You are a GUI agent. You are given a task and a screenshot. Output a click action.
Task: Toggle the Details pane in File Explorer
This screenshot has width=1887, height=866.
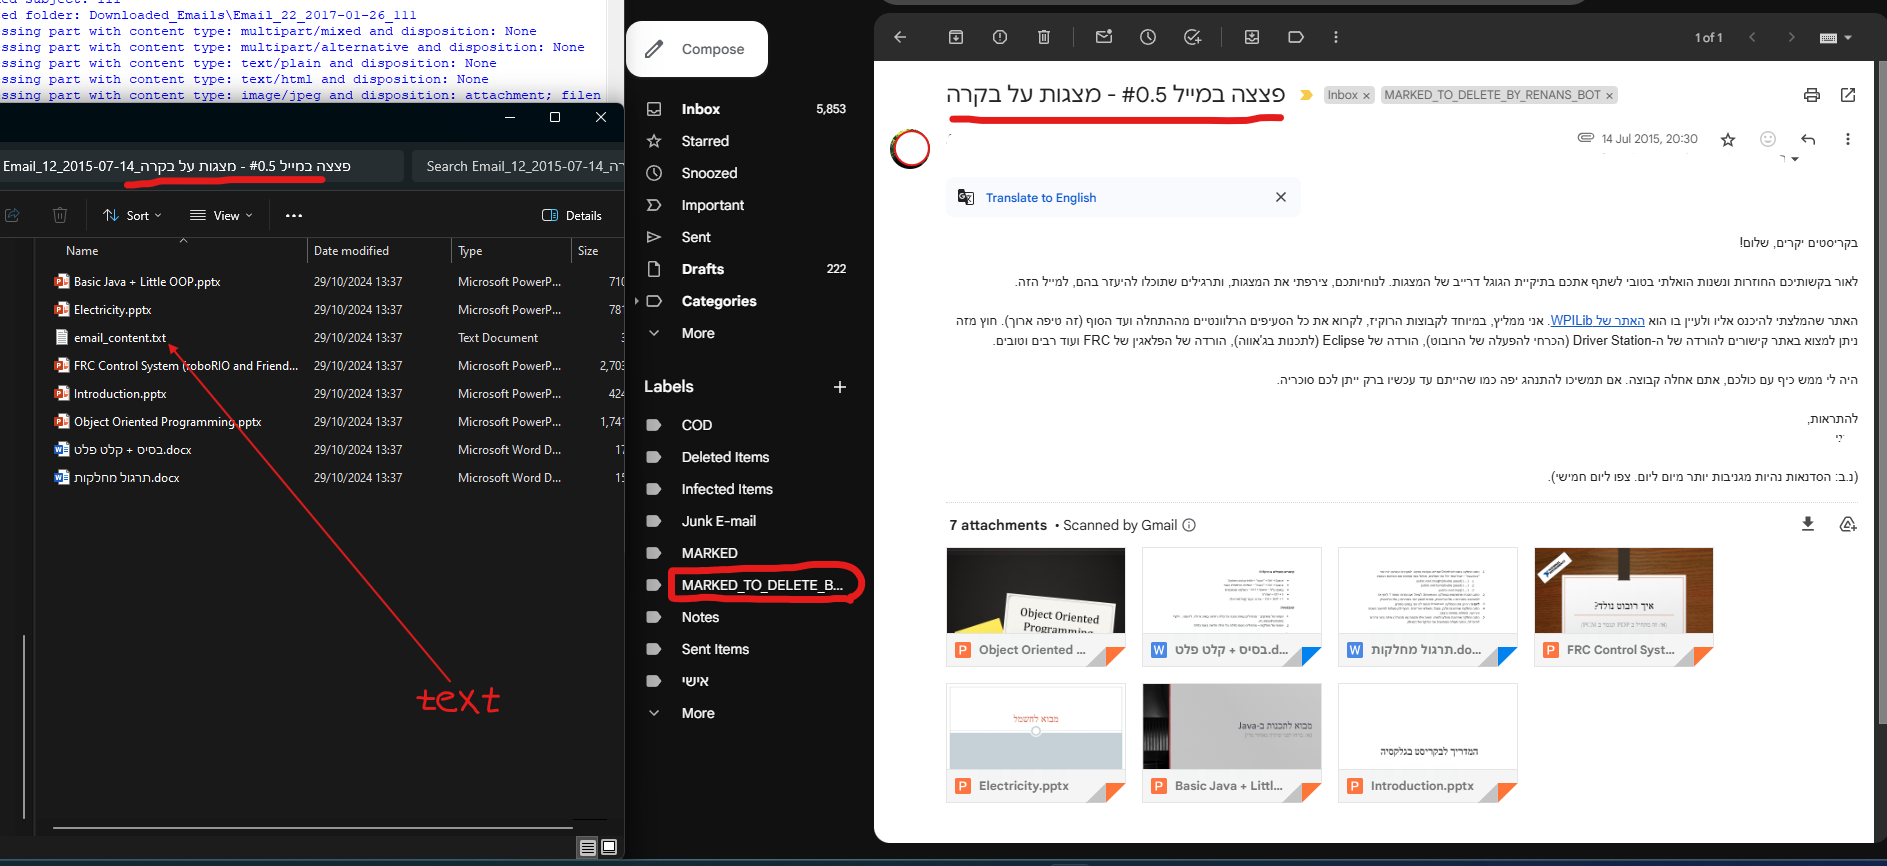572,215
